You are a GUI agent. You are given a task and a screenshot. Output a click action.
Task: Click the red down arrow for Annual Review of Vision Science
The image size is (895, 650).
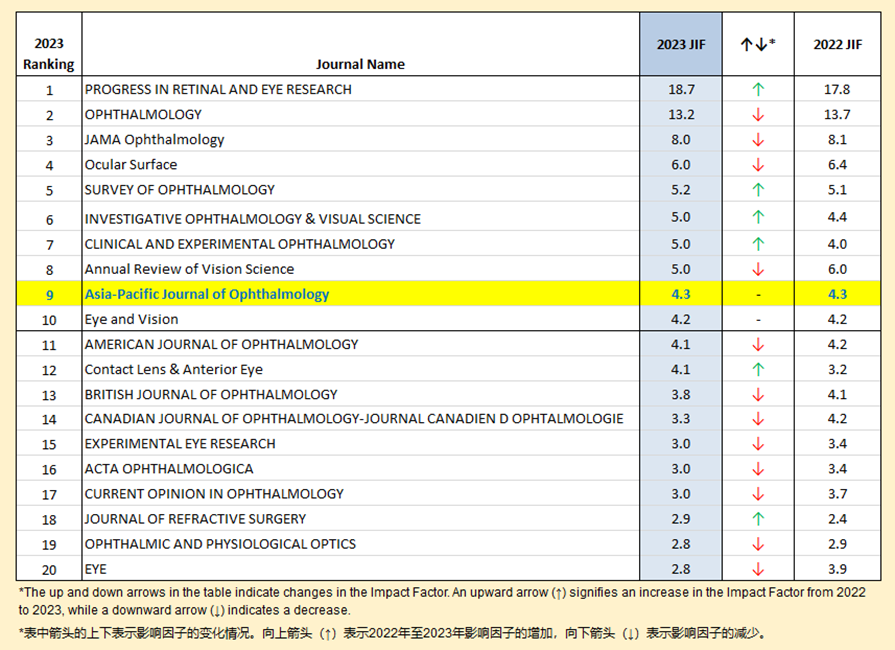(x=758, y=269)
